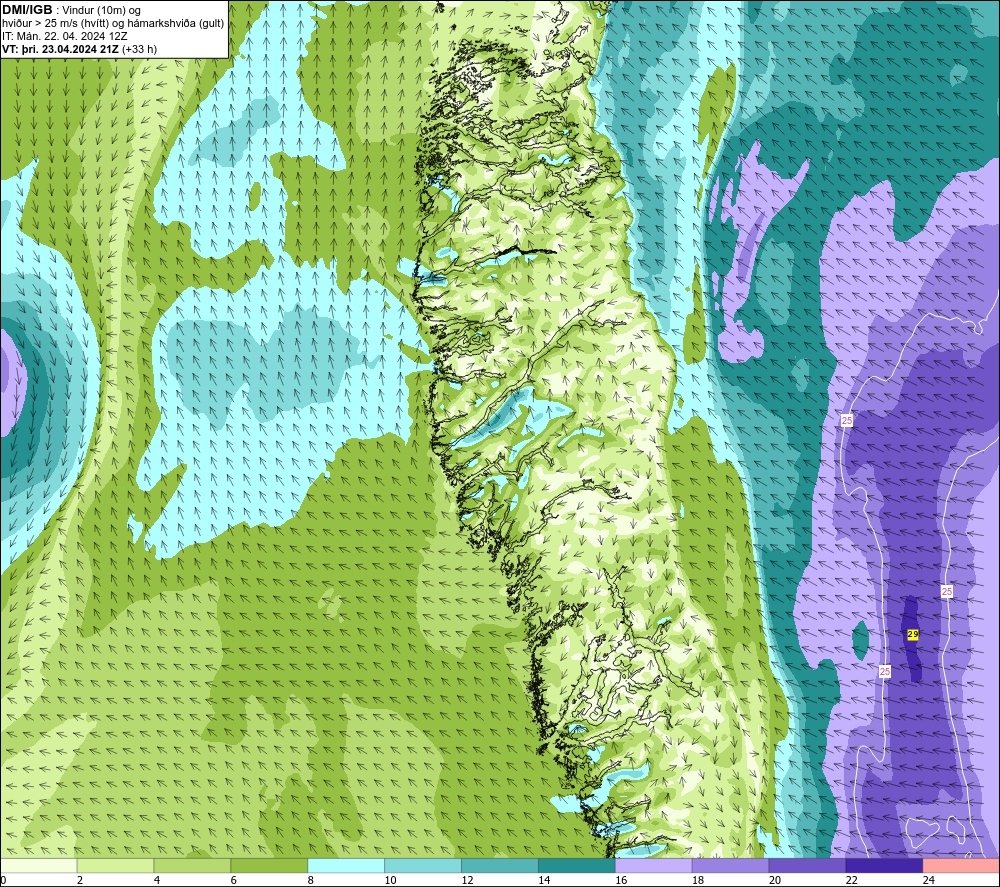Select the above-24 m/s pink legend swatch

coord(961,866)
